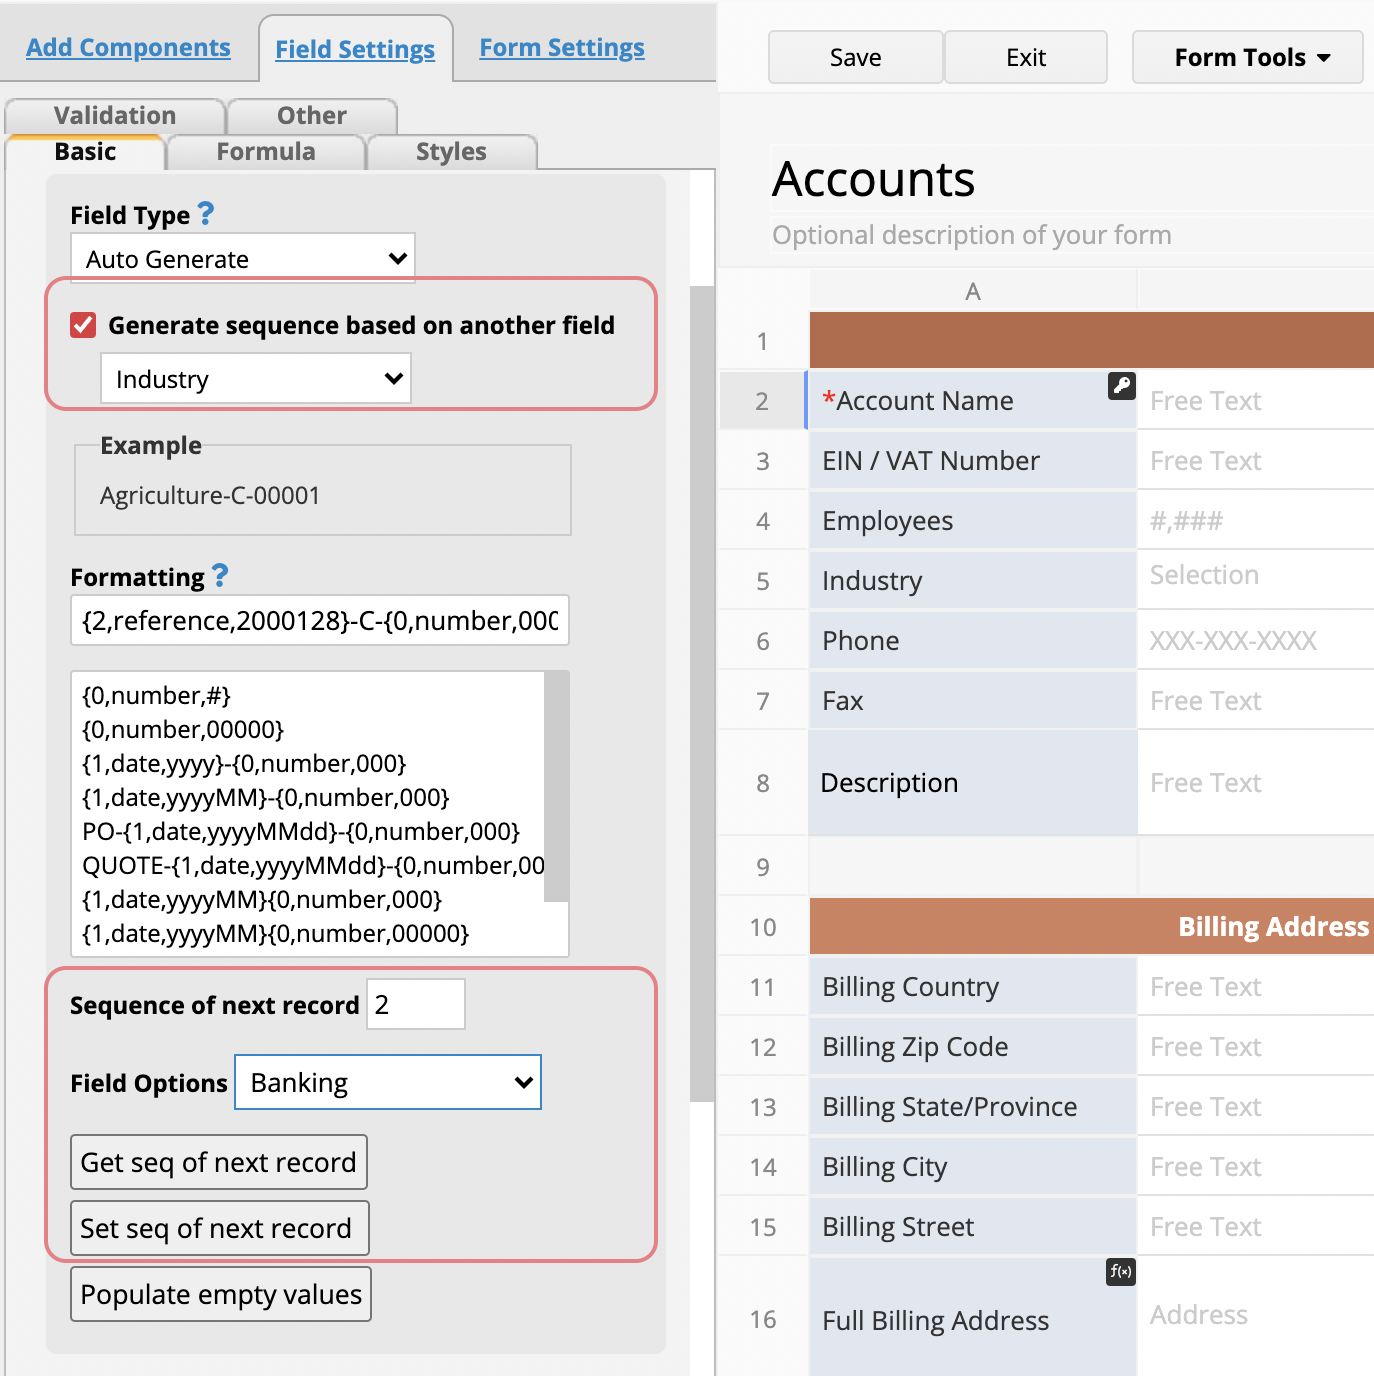The width and height of the screenshot is (1374, 1376).
Task: Switch to the Formula tab
Action: pos(266,151)
